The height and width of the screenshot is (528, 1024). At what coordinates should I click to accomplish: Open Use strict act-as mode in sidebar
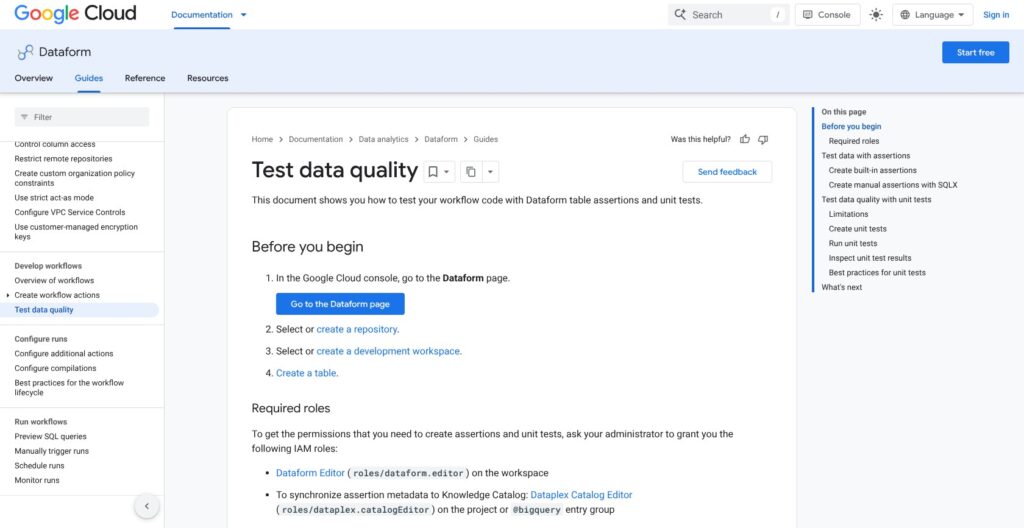54,197
